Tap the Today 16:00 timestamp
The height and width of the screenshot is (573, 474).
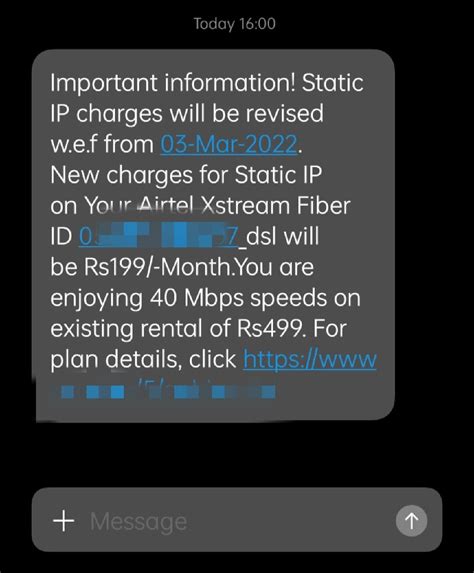(x=235, y=24)
